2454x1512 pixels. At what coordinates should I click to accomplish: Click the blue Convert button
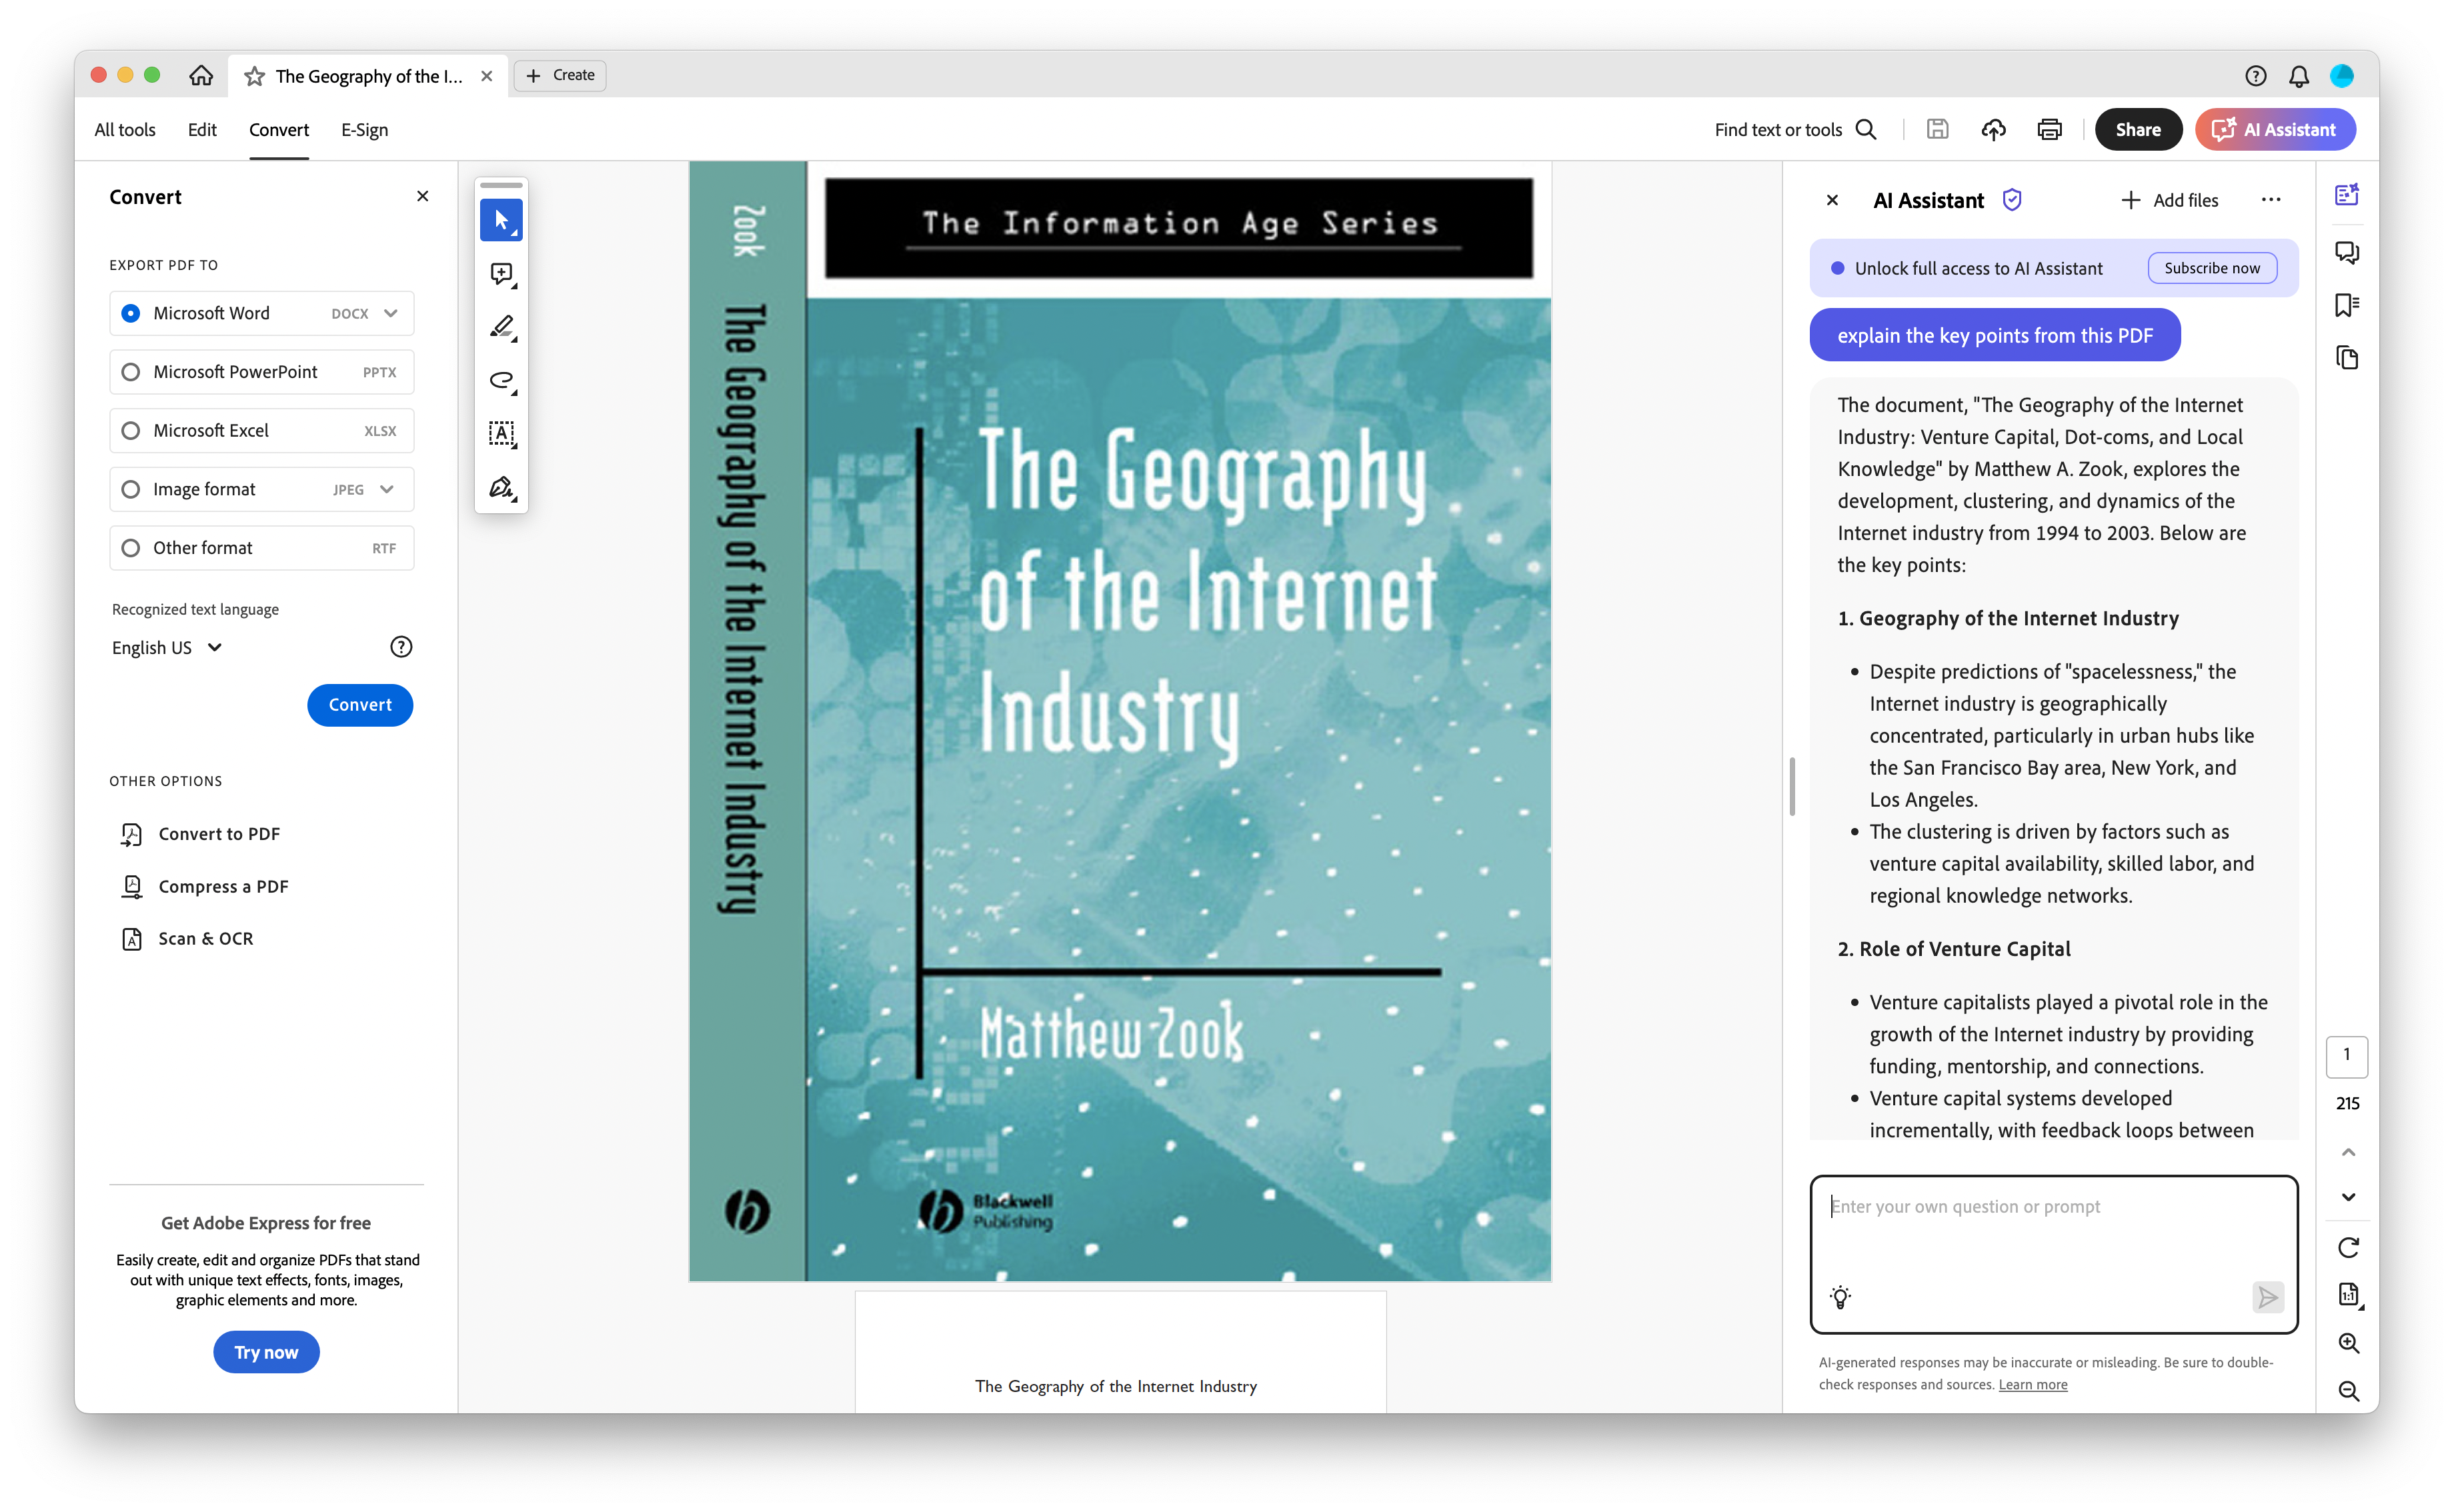tap(360, 705)
